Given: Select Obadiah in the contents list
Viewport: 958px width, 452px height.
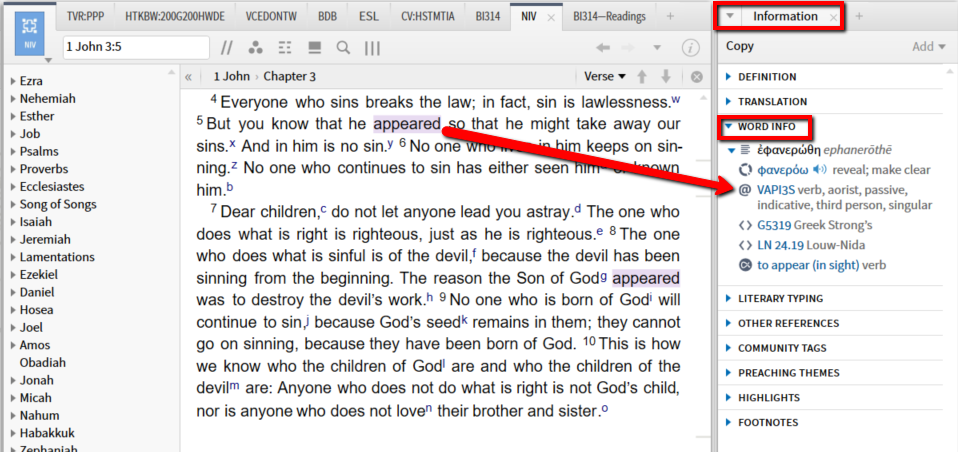Looking at the screenshot, I should click(43, 362).
